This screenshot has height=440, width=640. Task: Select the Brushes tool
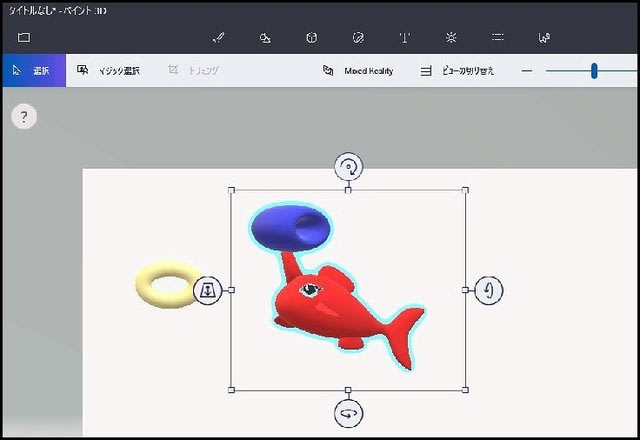point(219,38)
